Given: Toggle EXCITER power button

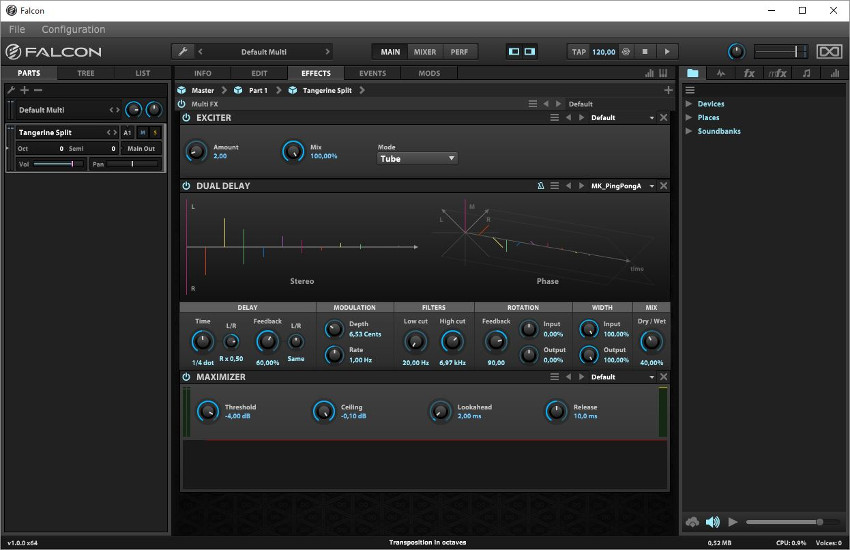Looking at the screenshot, I should pyautogui.click(x=186, y=118).
